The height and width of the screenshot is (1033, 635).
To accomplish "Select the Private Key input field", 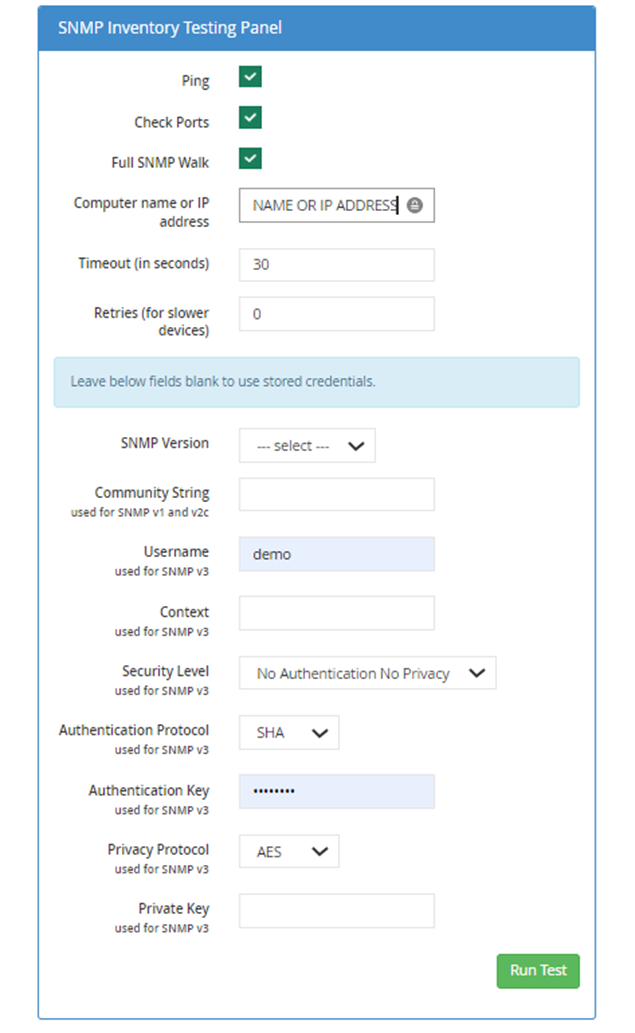I will pyautogui.click(x=336, y=911).
